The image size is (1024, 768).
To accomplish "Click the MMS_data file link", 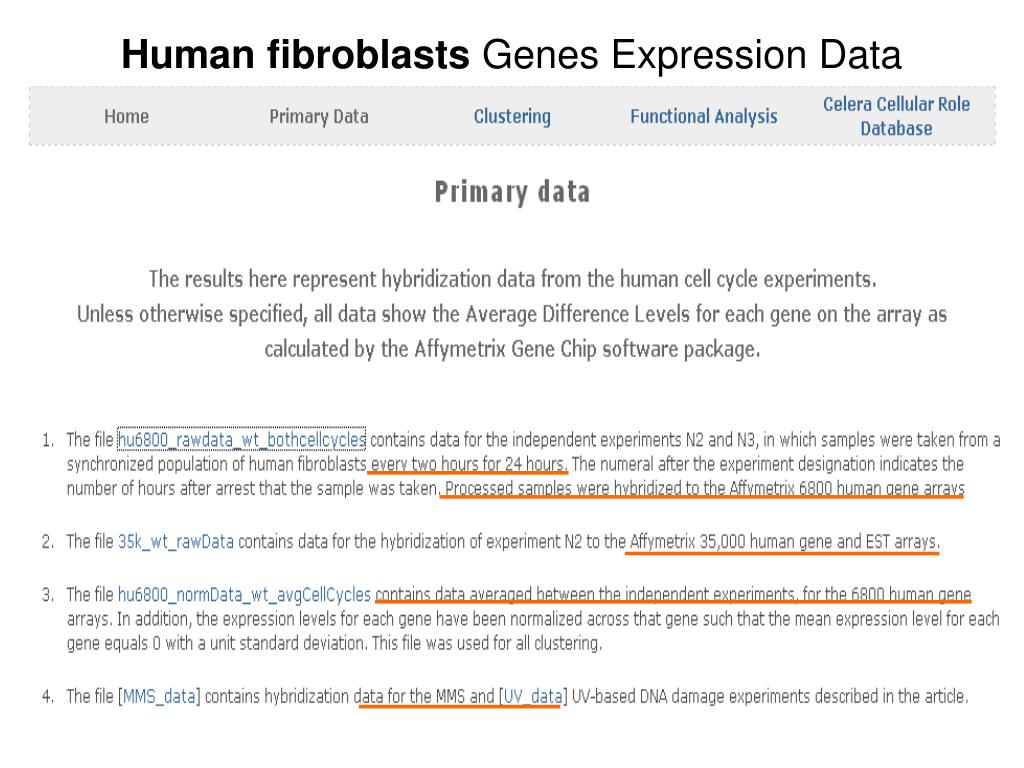I will (x=159, y=696).
